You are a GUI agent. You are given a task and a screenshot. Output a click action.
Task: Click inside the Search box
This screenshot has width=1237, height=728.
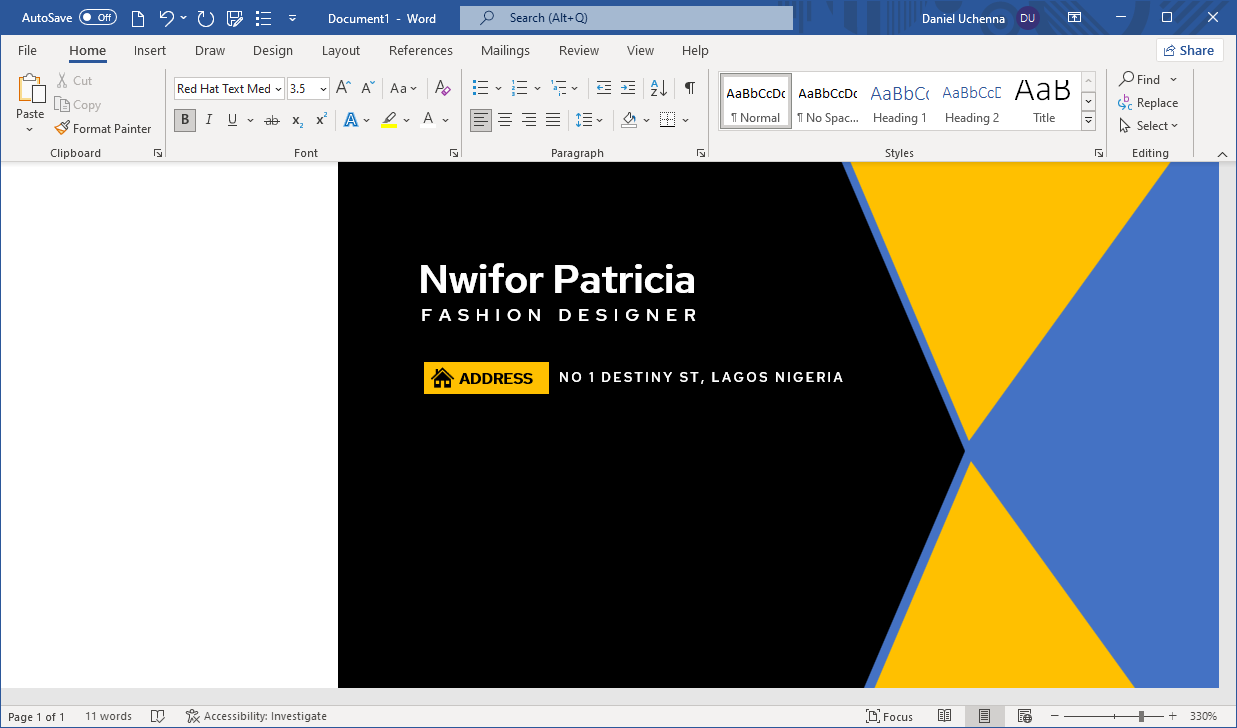pos(626,18)
